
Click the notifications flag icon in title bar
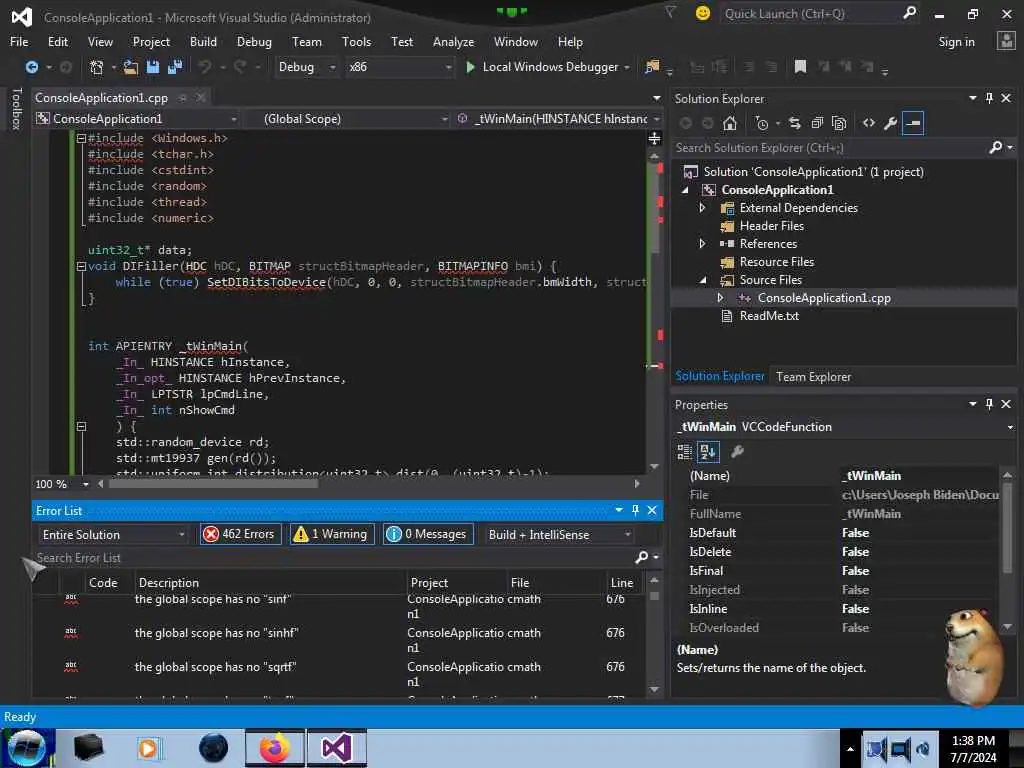point(670,13)
